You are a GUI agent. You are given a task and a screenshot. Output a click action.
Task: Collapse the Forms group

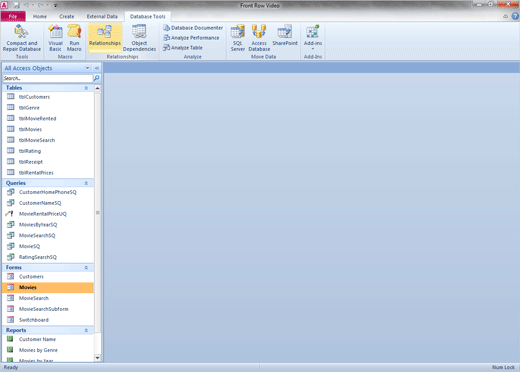tap(86, 268)
